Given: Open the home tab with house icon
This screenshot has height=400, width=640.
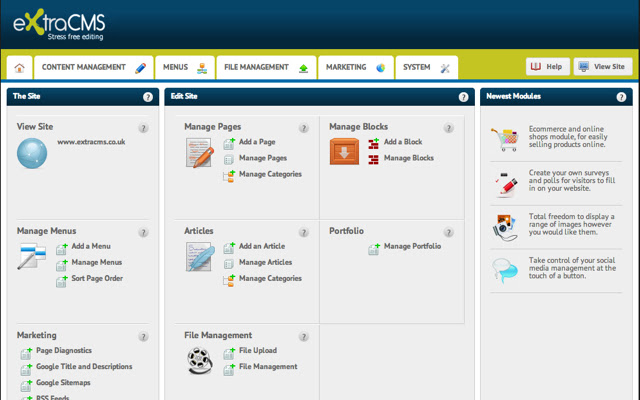Looking at the screenshot, I should (x=19, y=67).
